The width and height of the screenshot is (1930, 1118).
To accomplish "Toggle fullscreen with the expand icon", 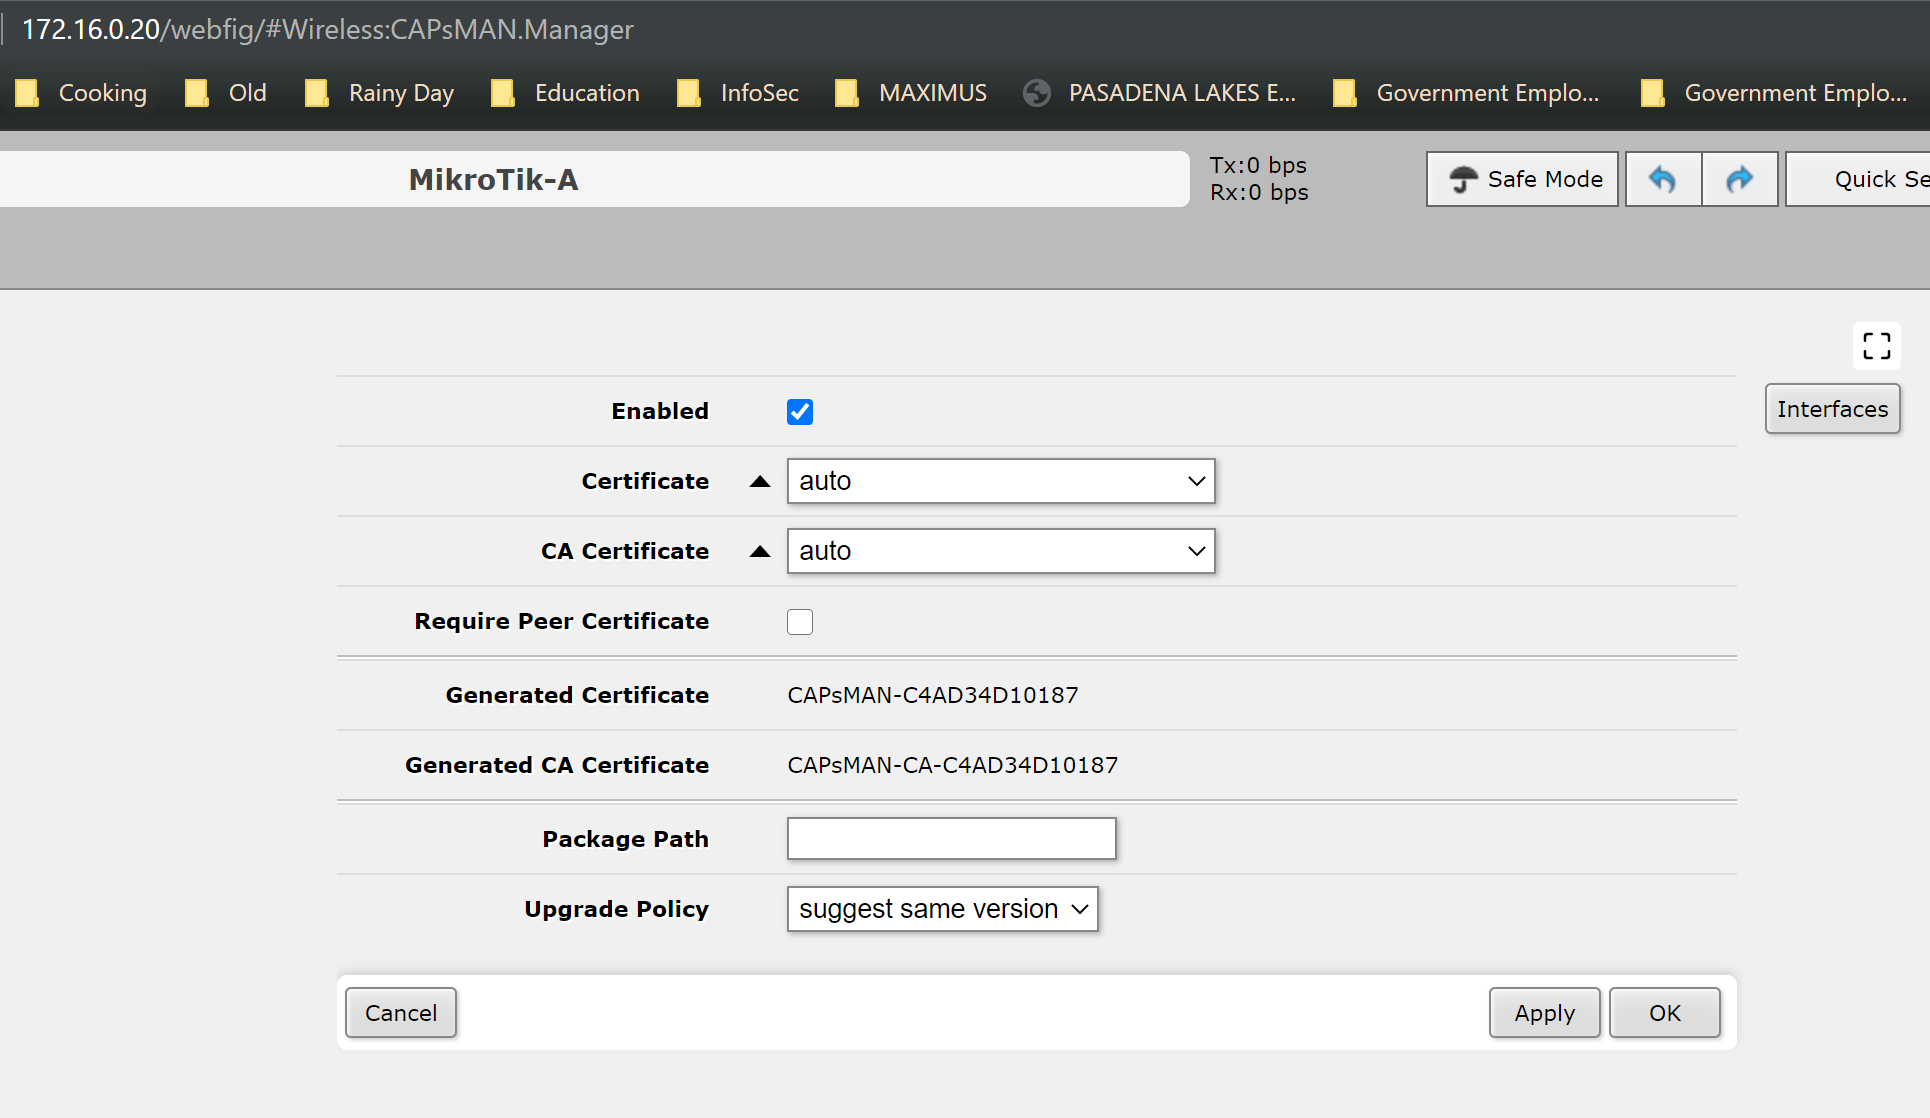I will [x=1876, y=346].
